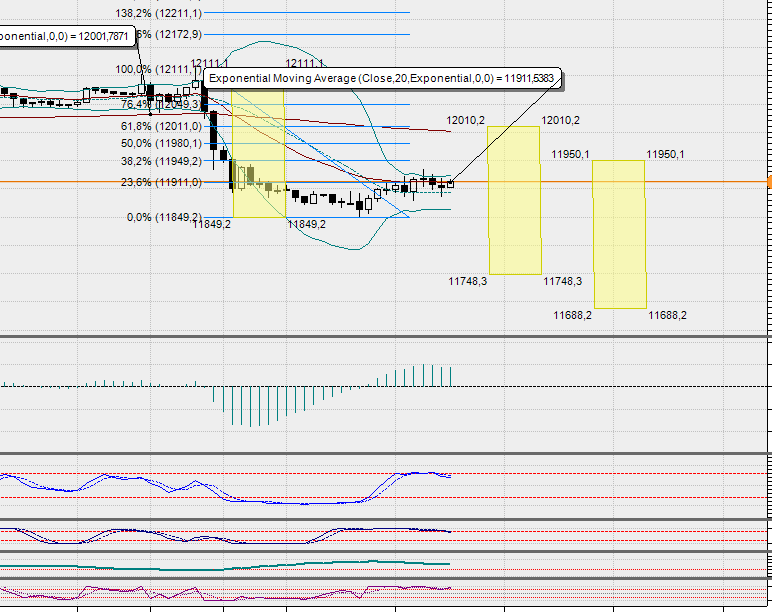Click the 11950,1 label left of its rectangle
The height and width of the screenshot is (614, 772).
[570, 155]
